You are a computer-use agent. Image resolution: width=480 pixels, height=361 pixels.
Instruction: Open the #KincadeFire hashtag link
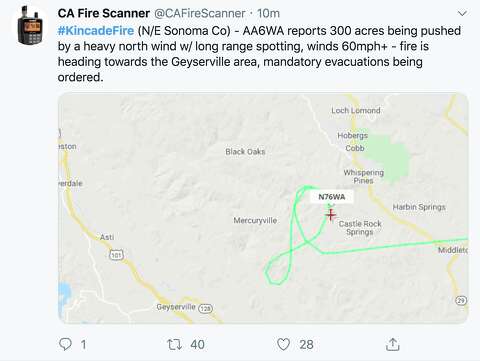tap(96, 31)
